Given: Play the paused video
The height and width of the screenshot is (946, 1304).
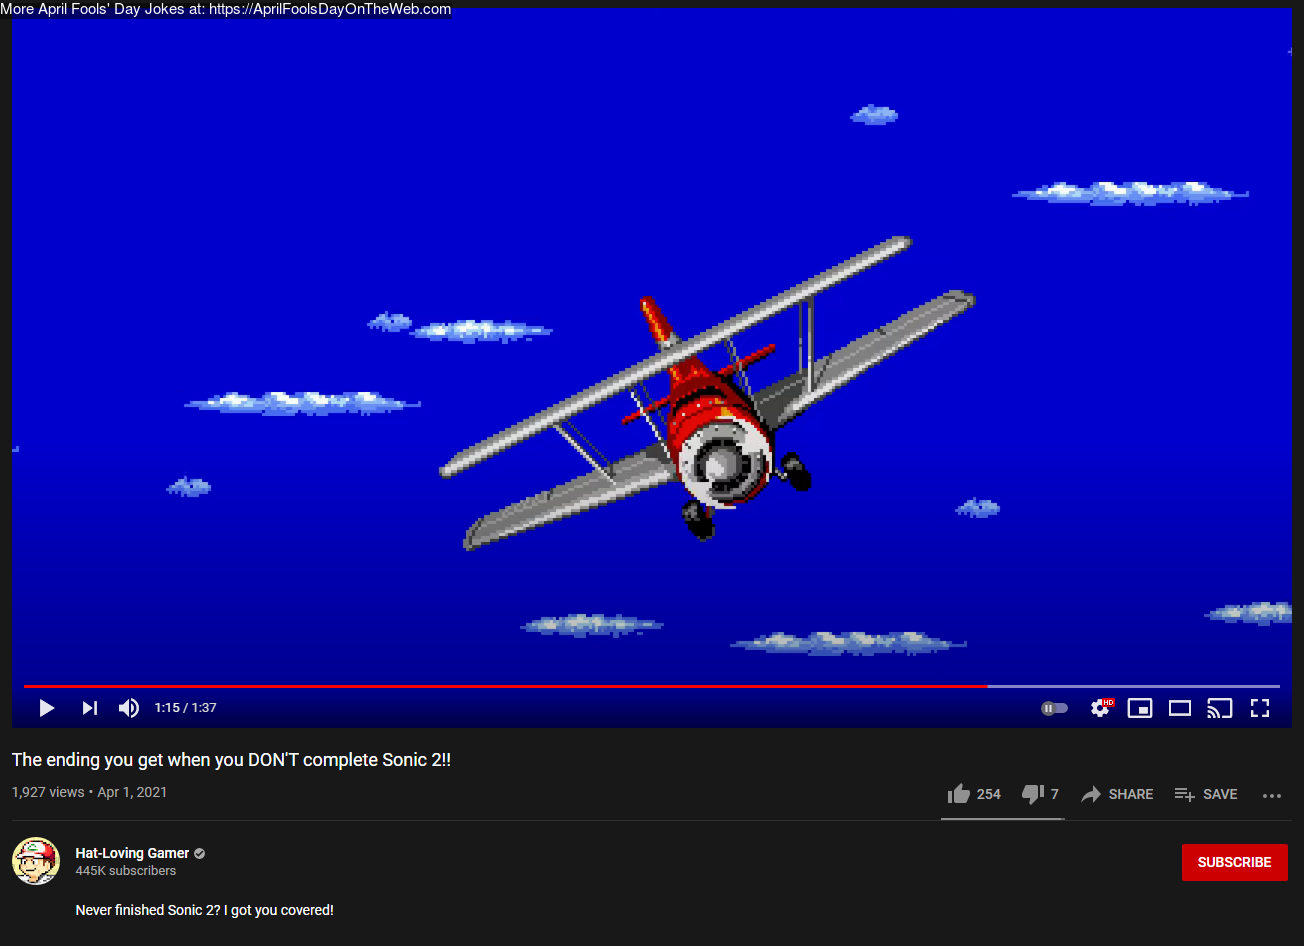Looking at the screenshot, I should (x=46, y=708).
